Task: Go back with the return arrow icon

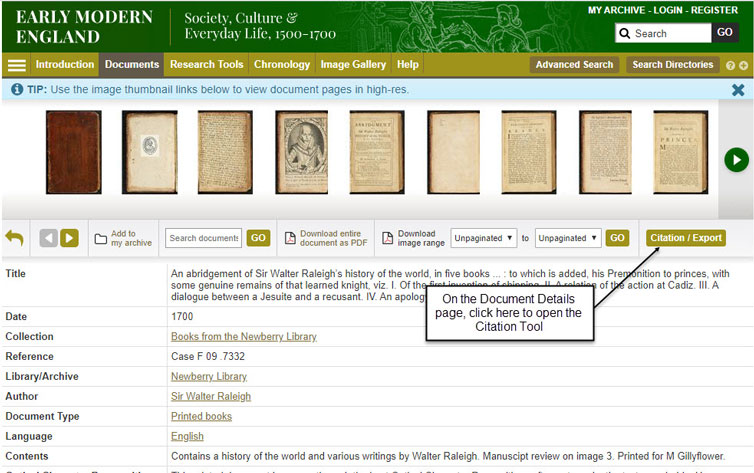Action: [x=14, y=238]
